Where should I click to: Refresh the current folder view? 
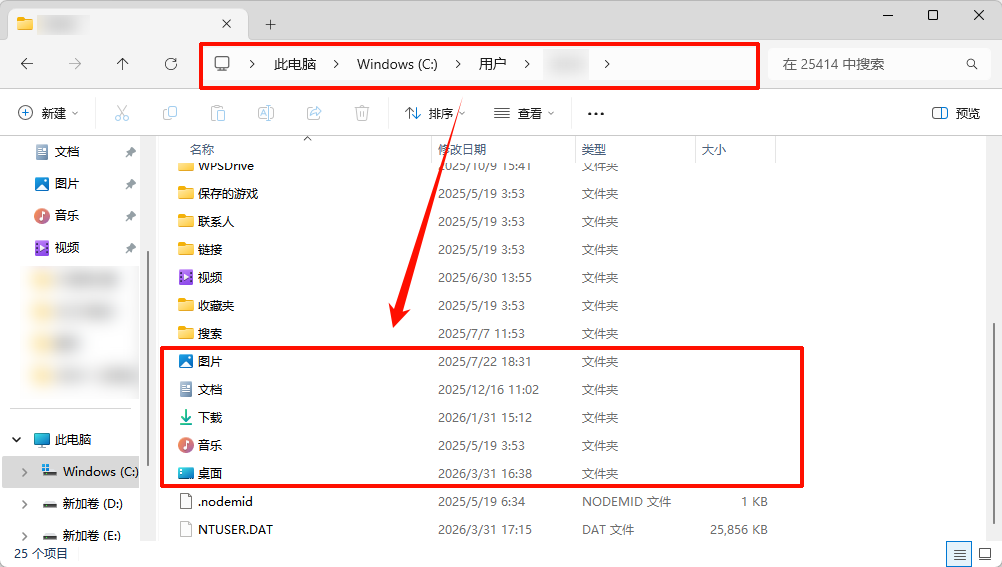[x=171, y=64]
